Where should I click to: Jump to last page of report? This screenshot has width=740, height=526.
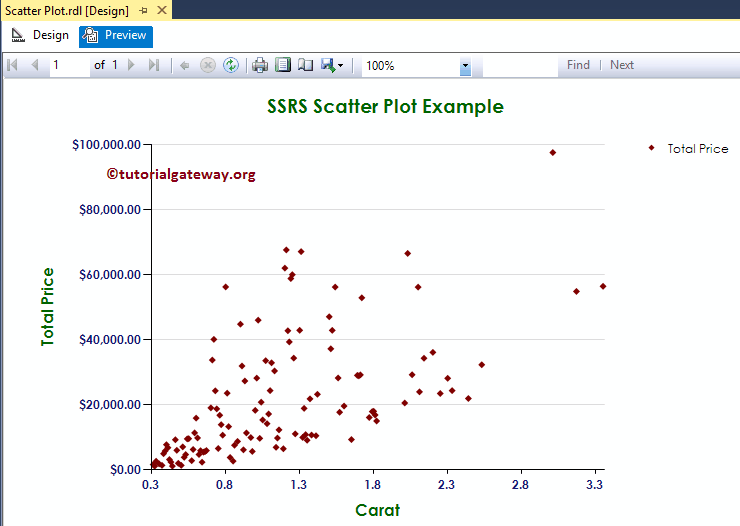pyautogui.click(x=154, y=65)
